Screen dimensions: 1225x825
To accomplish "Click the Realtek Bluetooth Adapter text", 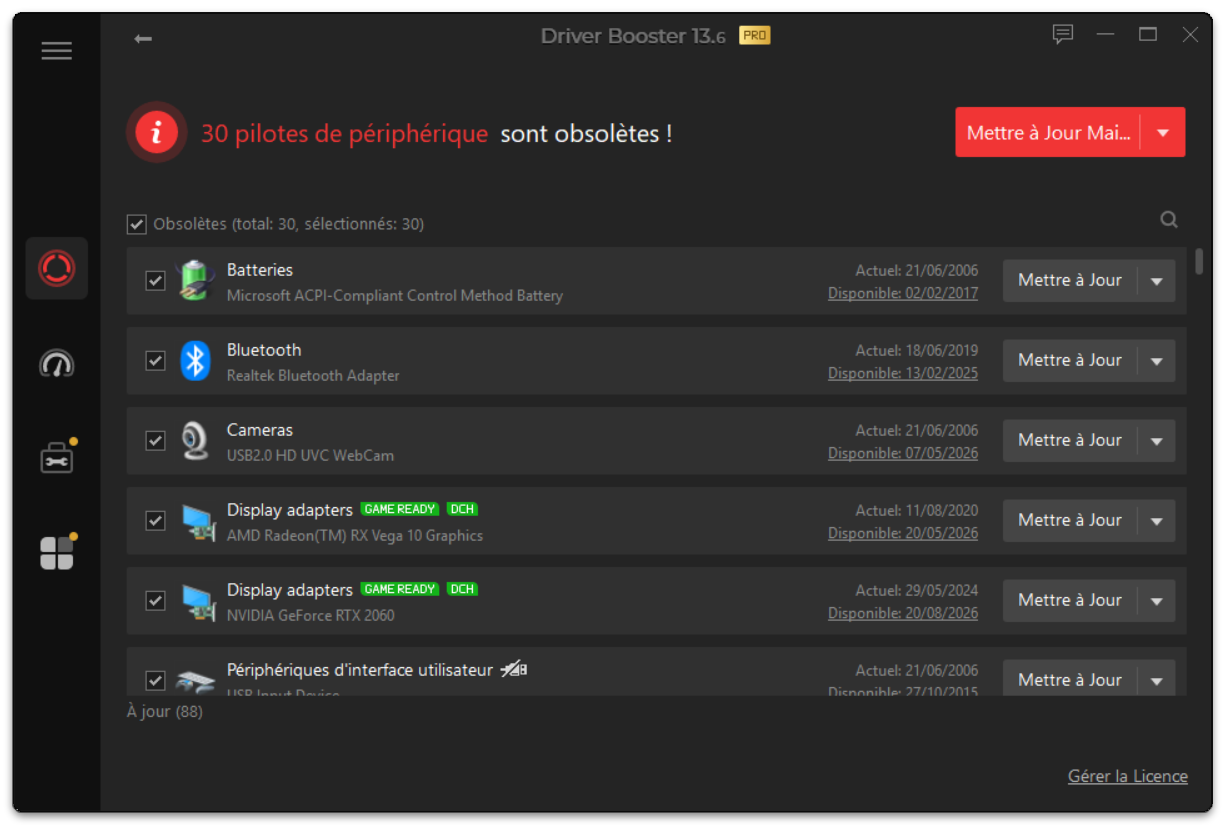I will [313, 376].
